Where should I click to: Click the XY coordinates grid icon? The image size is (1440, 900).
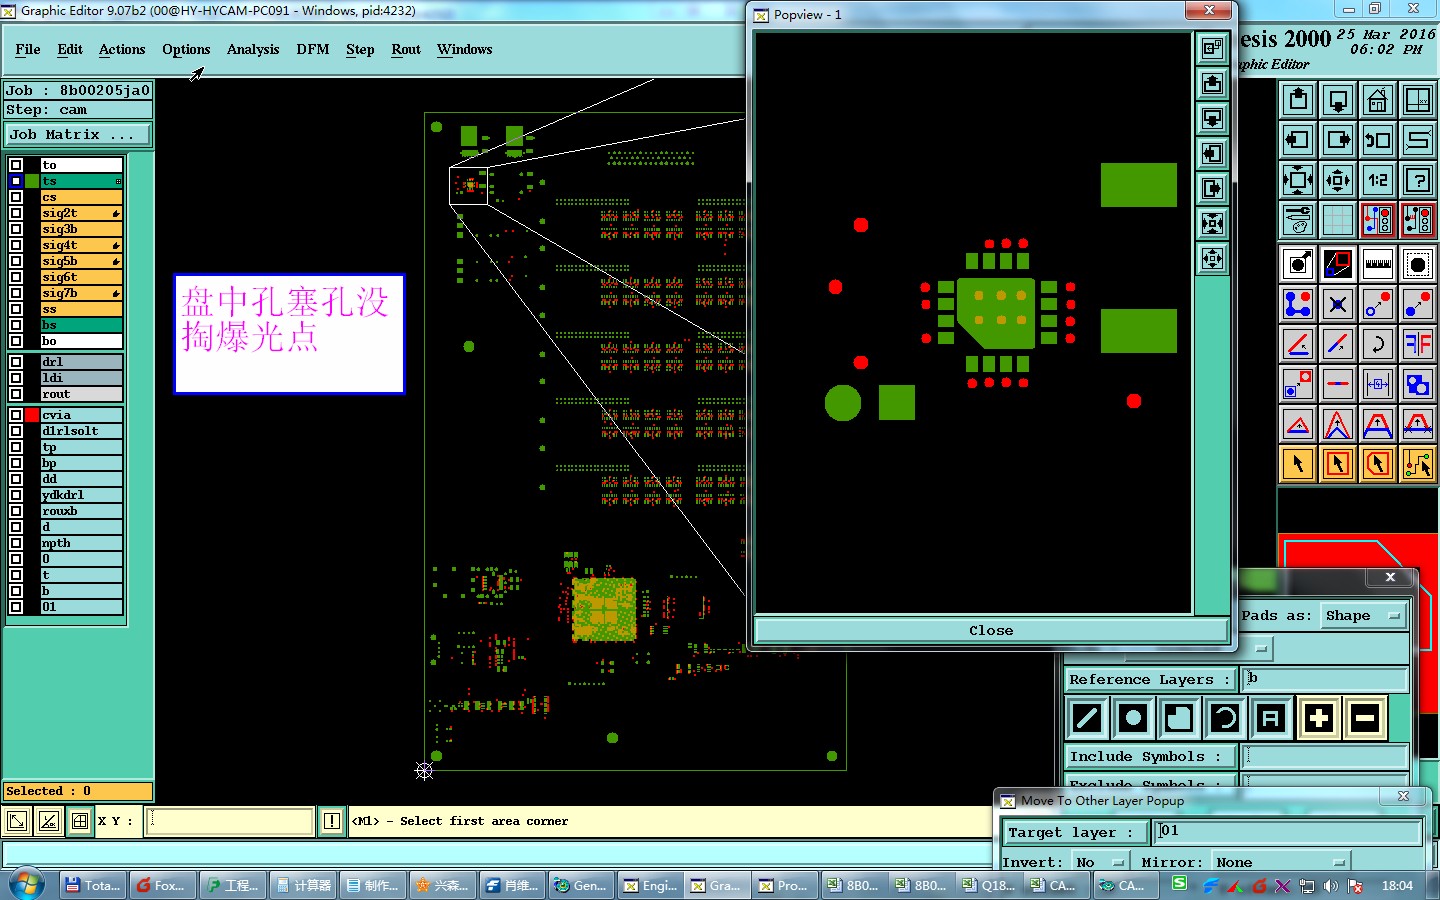(1418, 100)
